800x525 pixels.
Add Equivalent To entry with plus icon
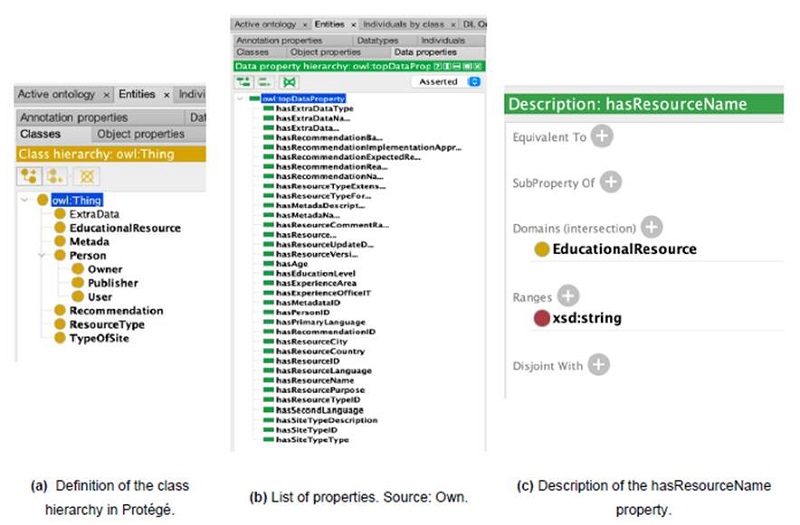602,136
